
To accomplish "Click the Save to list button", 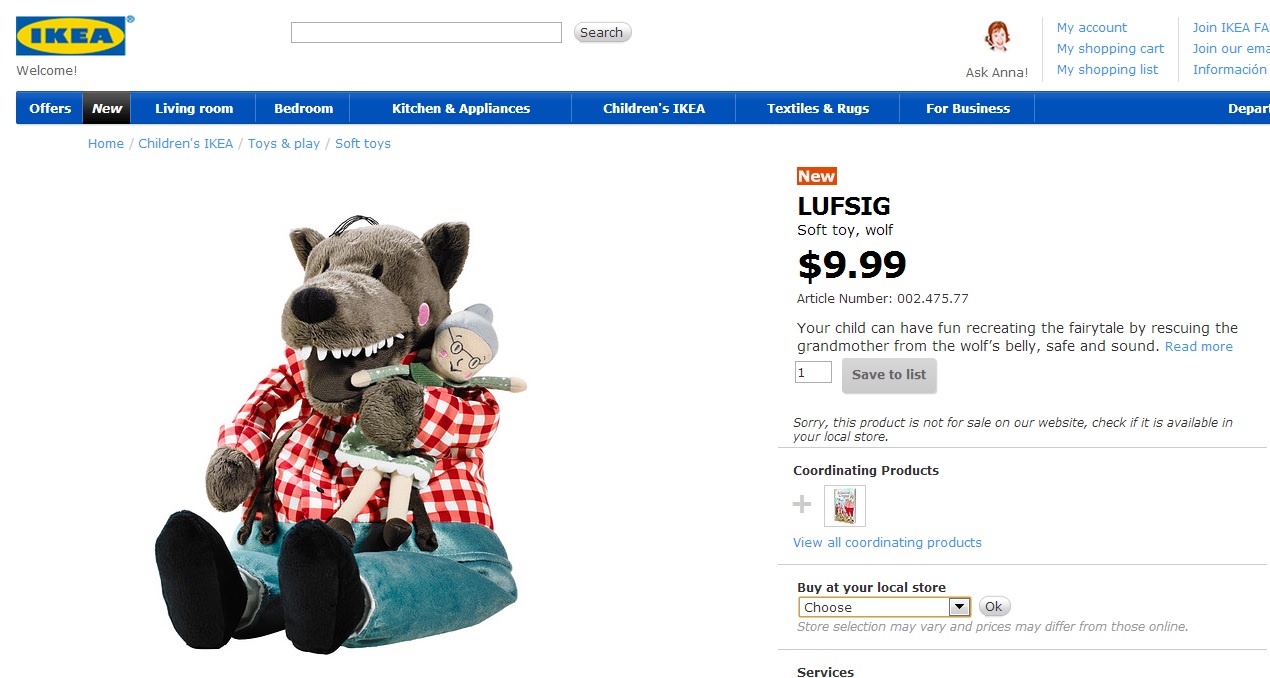I will click(889, 375).
